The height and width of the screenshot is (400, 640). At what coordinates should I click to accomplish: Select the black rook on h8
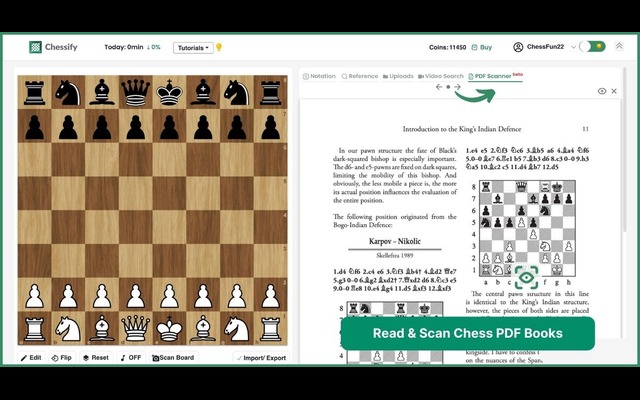[271, 92]
